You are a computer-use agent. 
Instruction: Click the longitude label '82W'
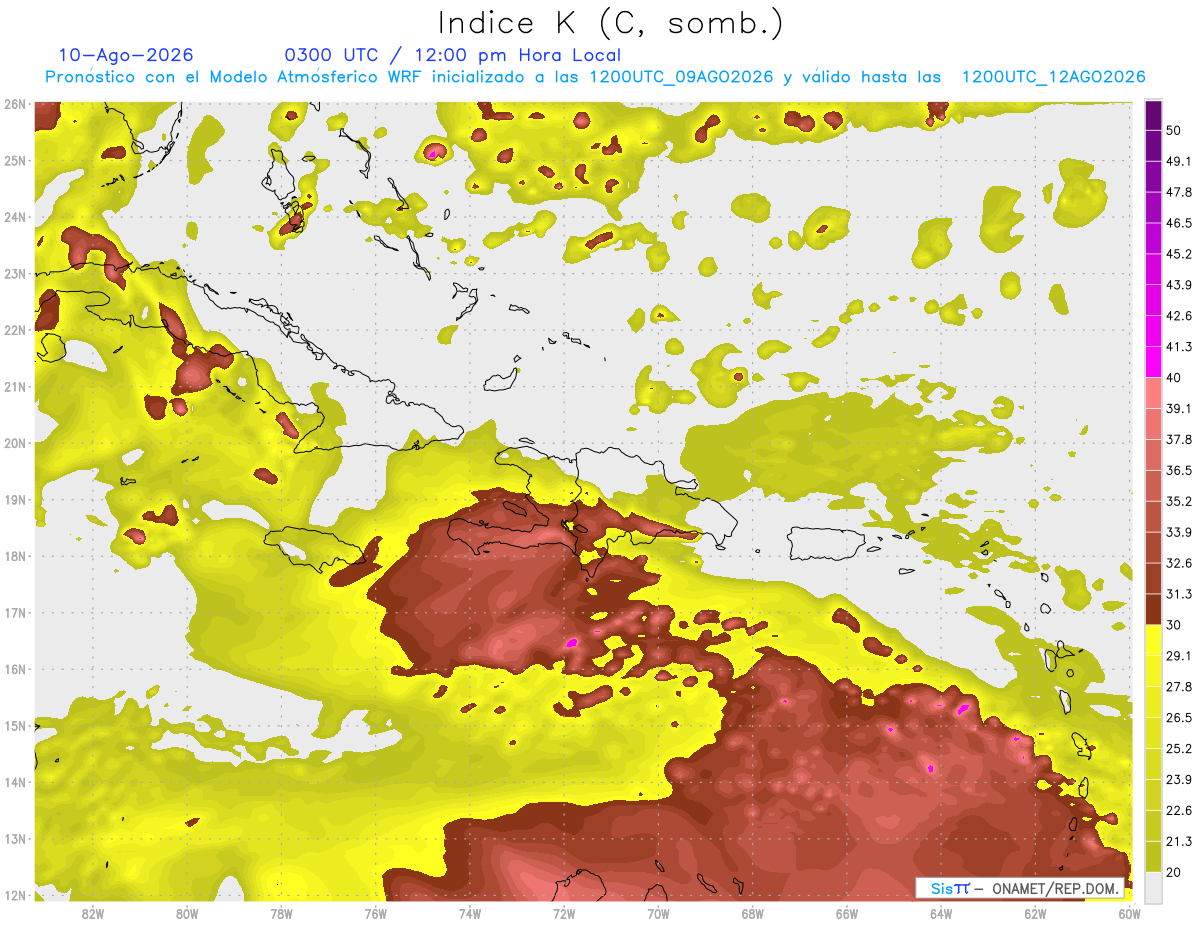point(93,913)
